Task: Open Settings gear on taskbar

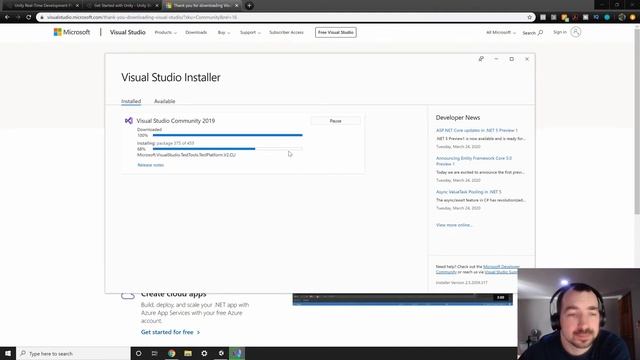Action: click(x=204, y=353)
